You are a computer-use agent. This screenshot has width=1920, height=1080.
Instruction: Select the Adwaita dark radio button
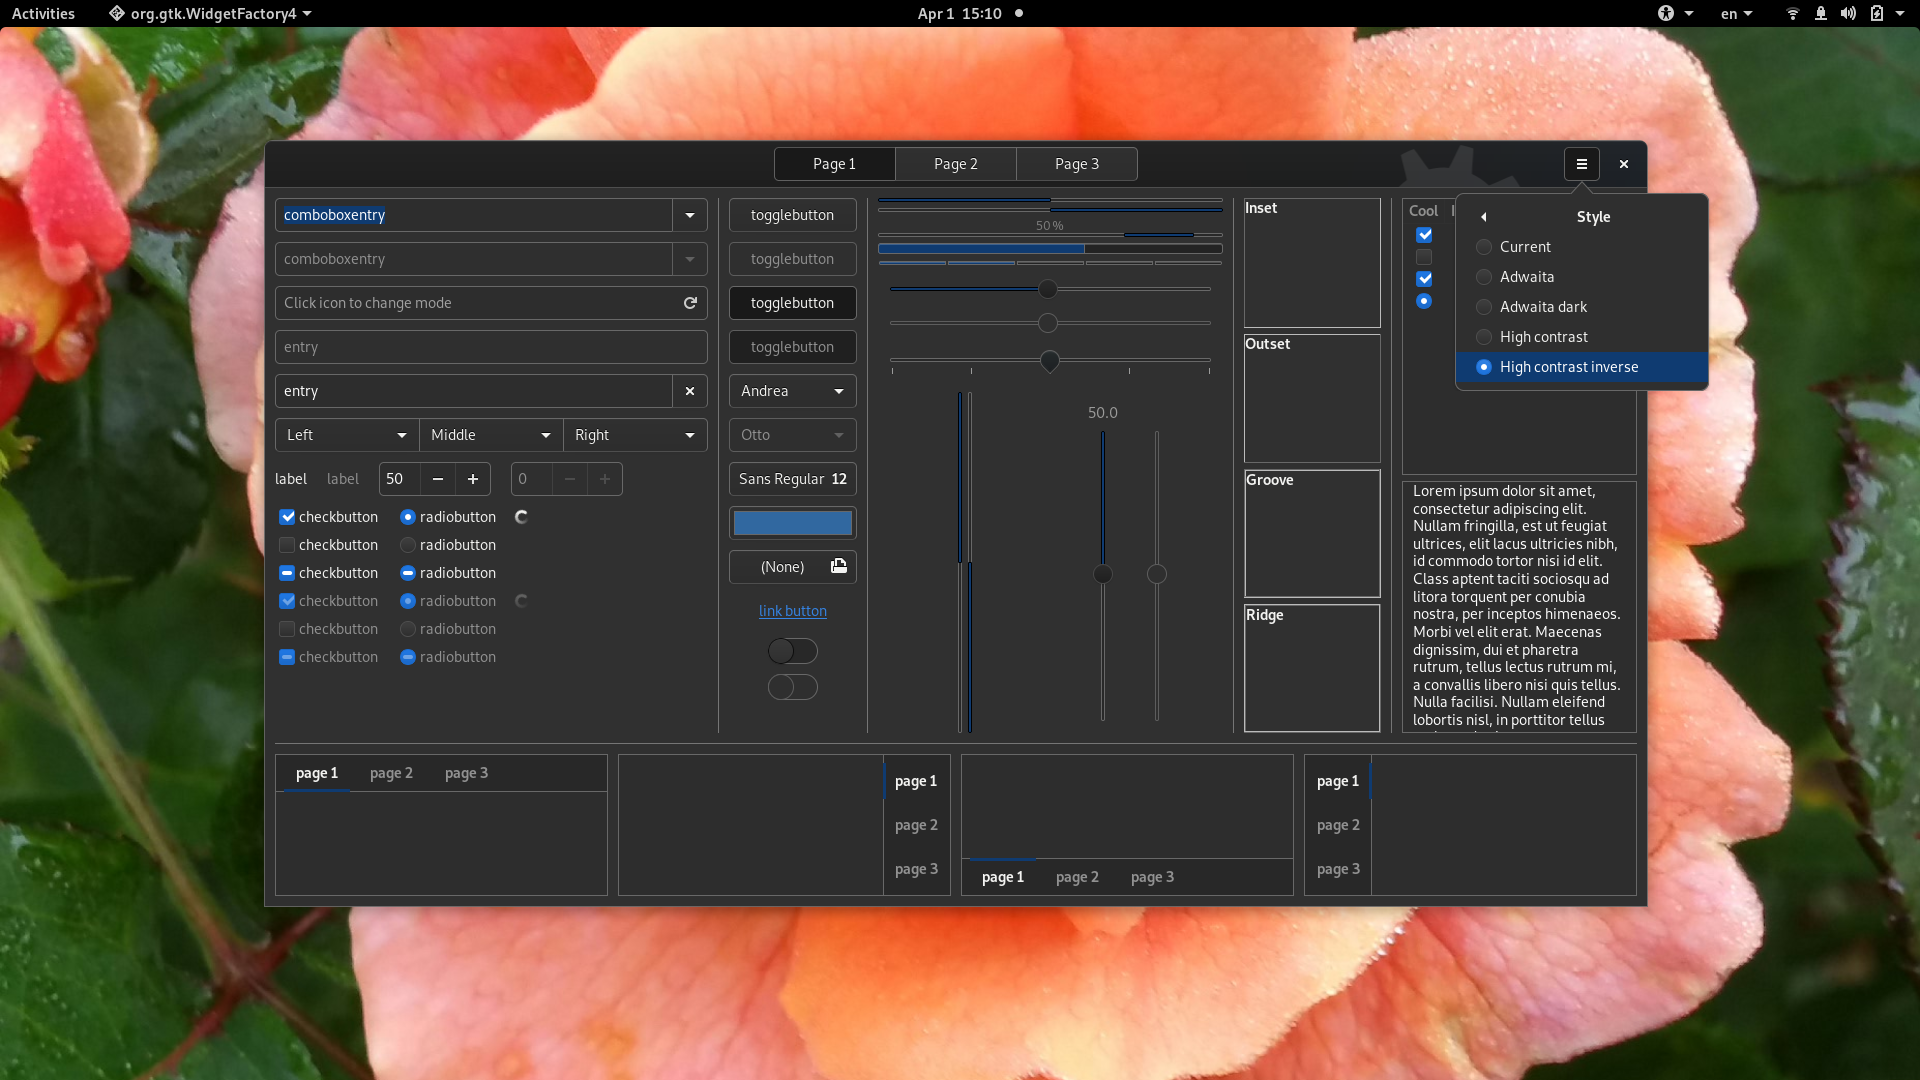pos(1484,306)
